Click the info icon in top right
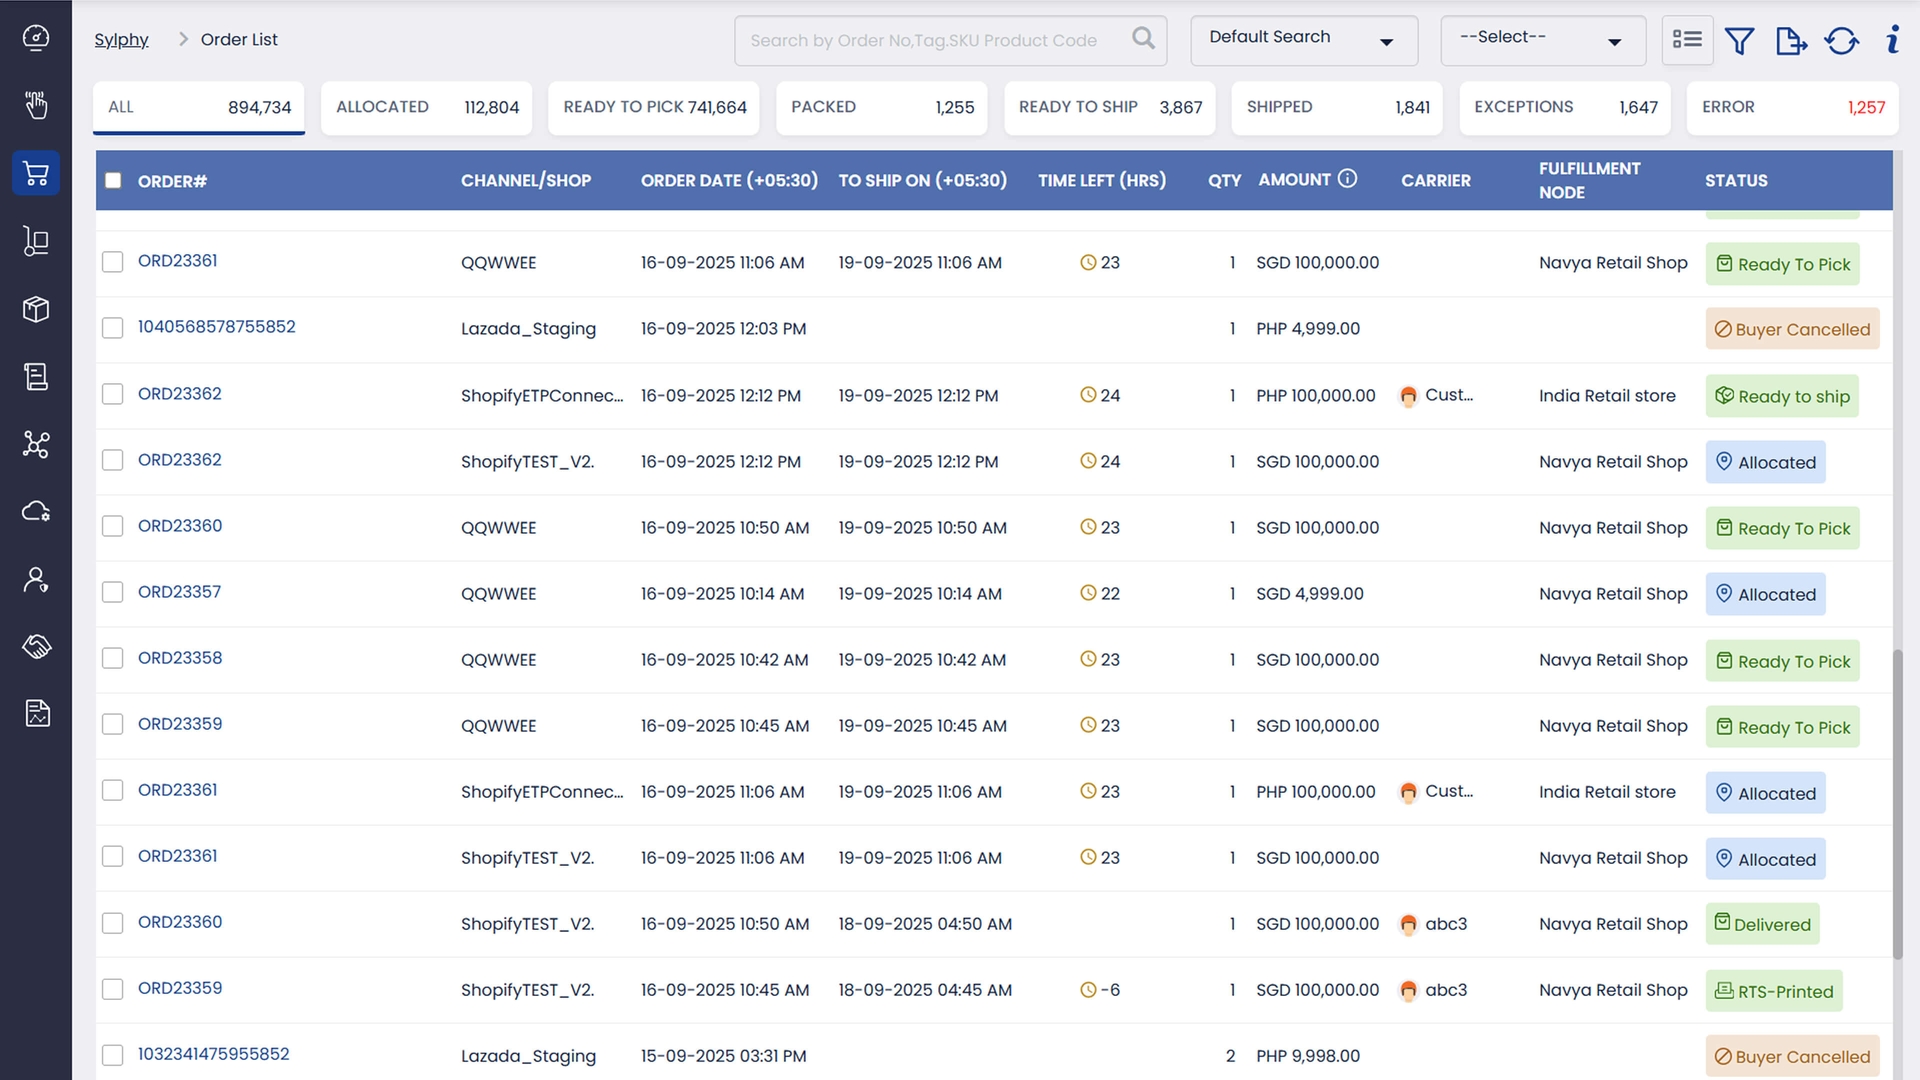 [1892, 40]
